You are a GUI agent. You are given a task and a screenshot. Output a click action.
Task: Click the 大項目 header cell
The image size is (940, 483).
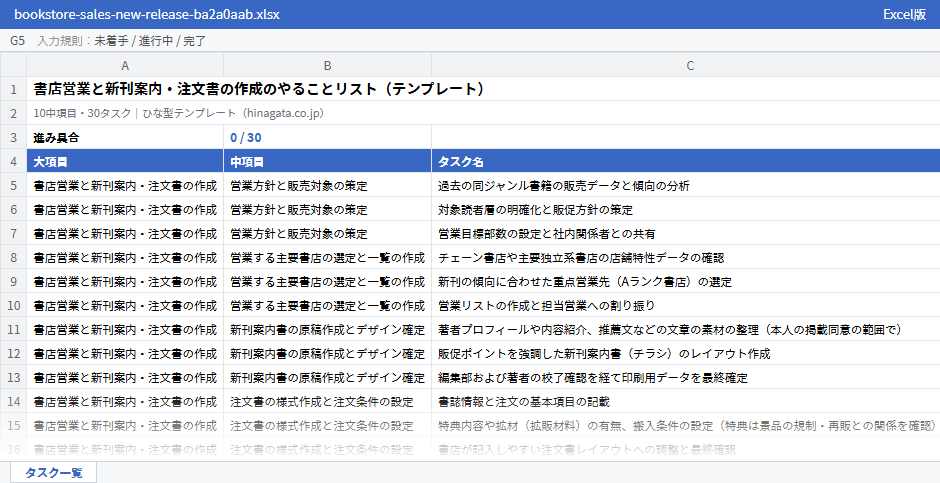pyautogui.click(x=125, y=161)
